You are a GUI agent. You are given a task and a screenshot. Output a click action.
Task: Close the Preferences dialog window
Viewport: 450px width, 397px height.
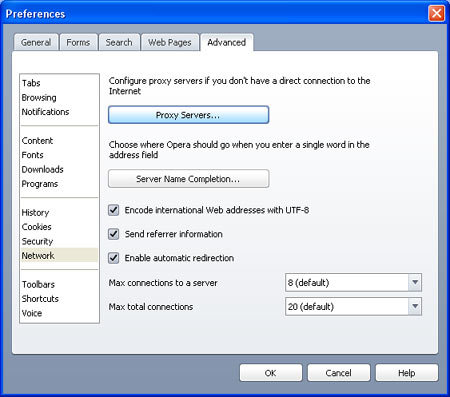[x=436, y=14]
